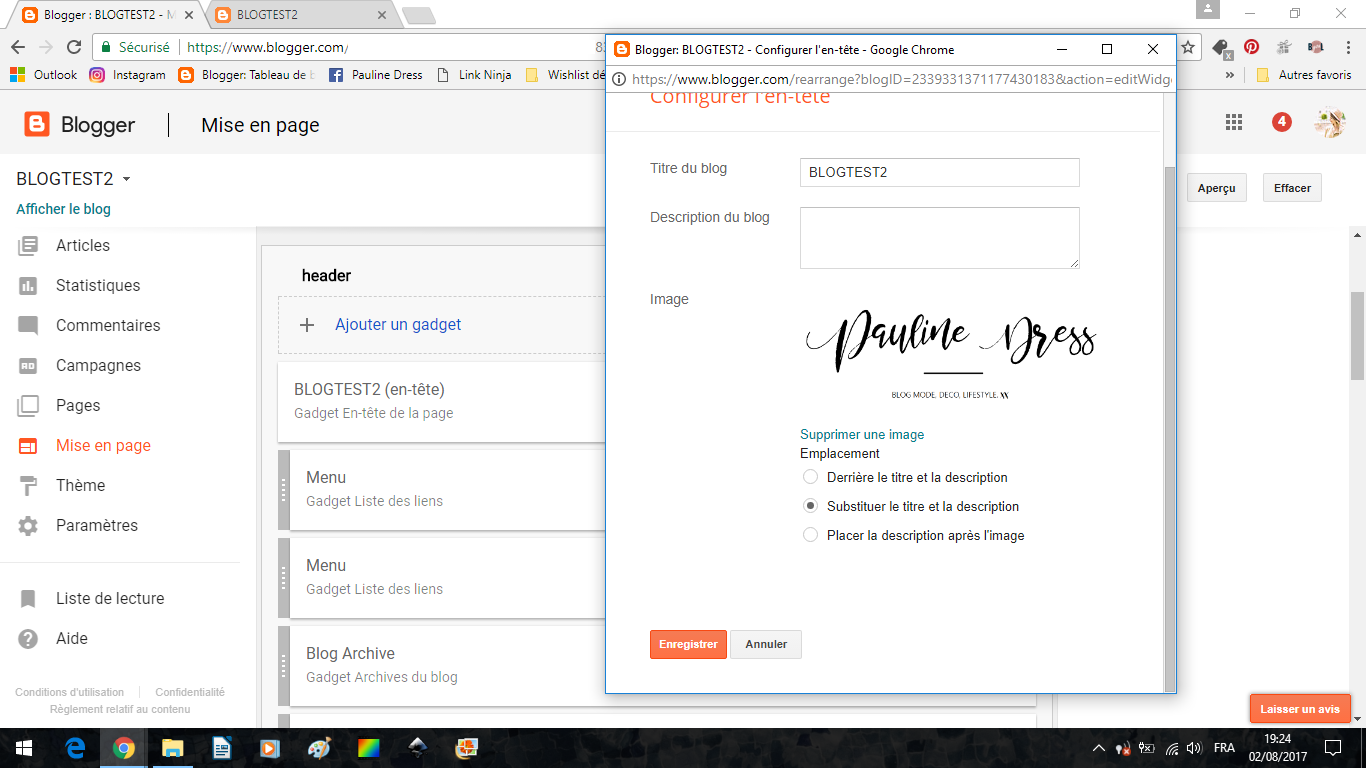
Task: Click the Aide question mark icon
Action: (x=28, y=639)
